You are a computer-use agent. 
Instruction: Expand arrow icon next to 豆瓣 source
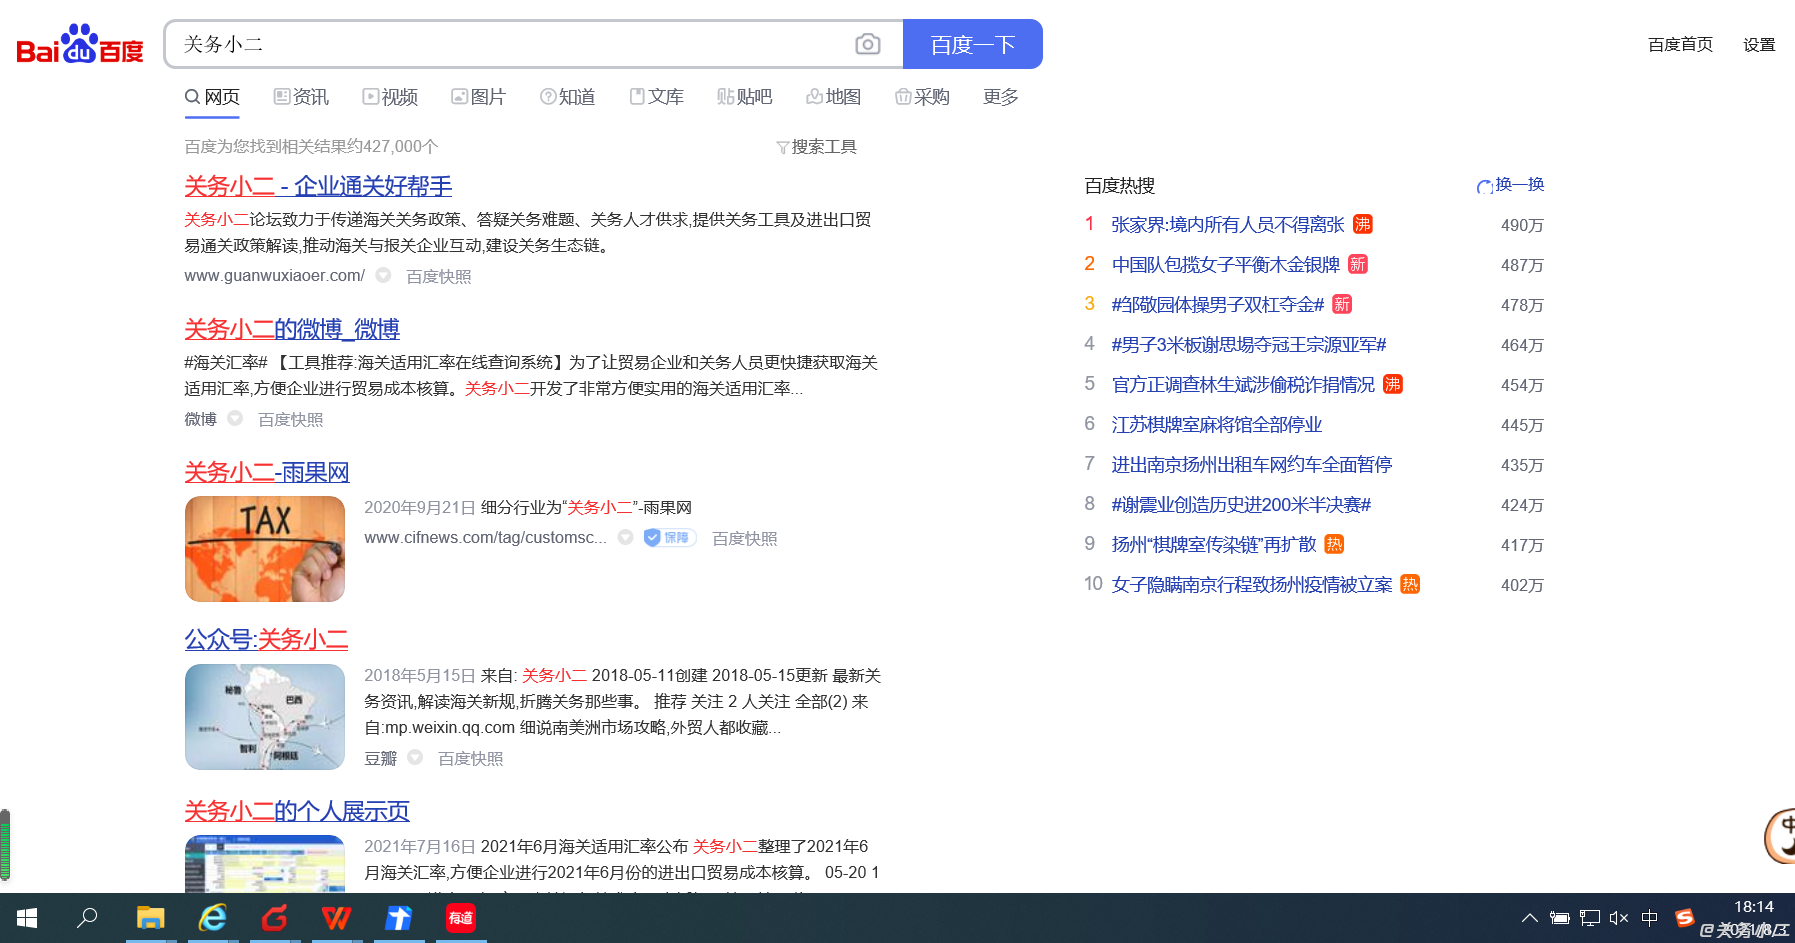pyautogui.click(x=415, y=757)
